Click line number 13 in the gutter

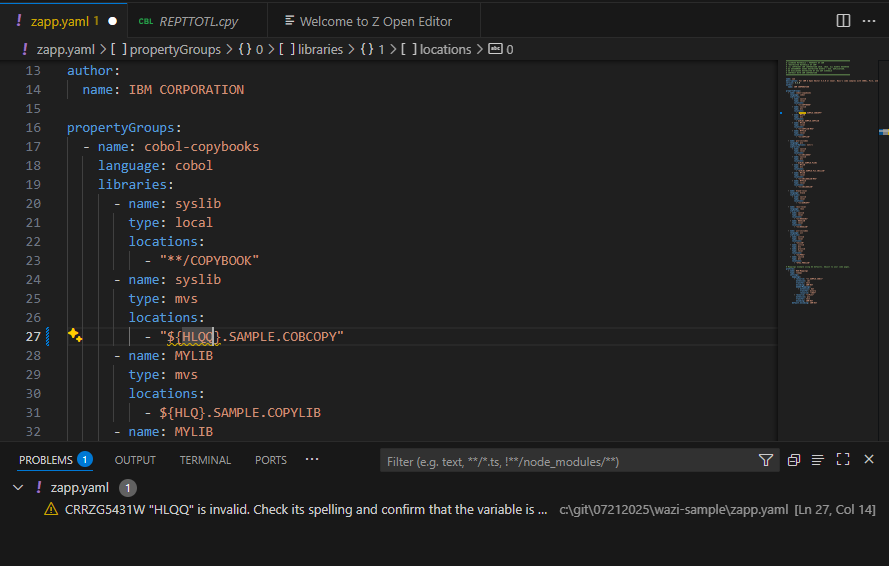(x=33, y=70)
